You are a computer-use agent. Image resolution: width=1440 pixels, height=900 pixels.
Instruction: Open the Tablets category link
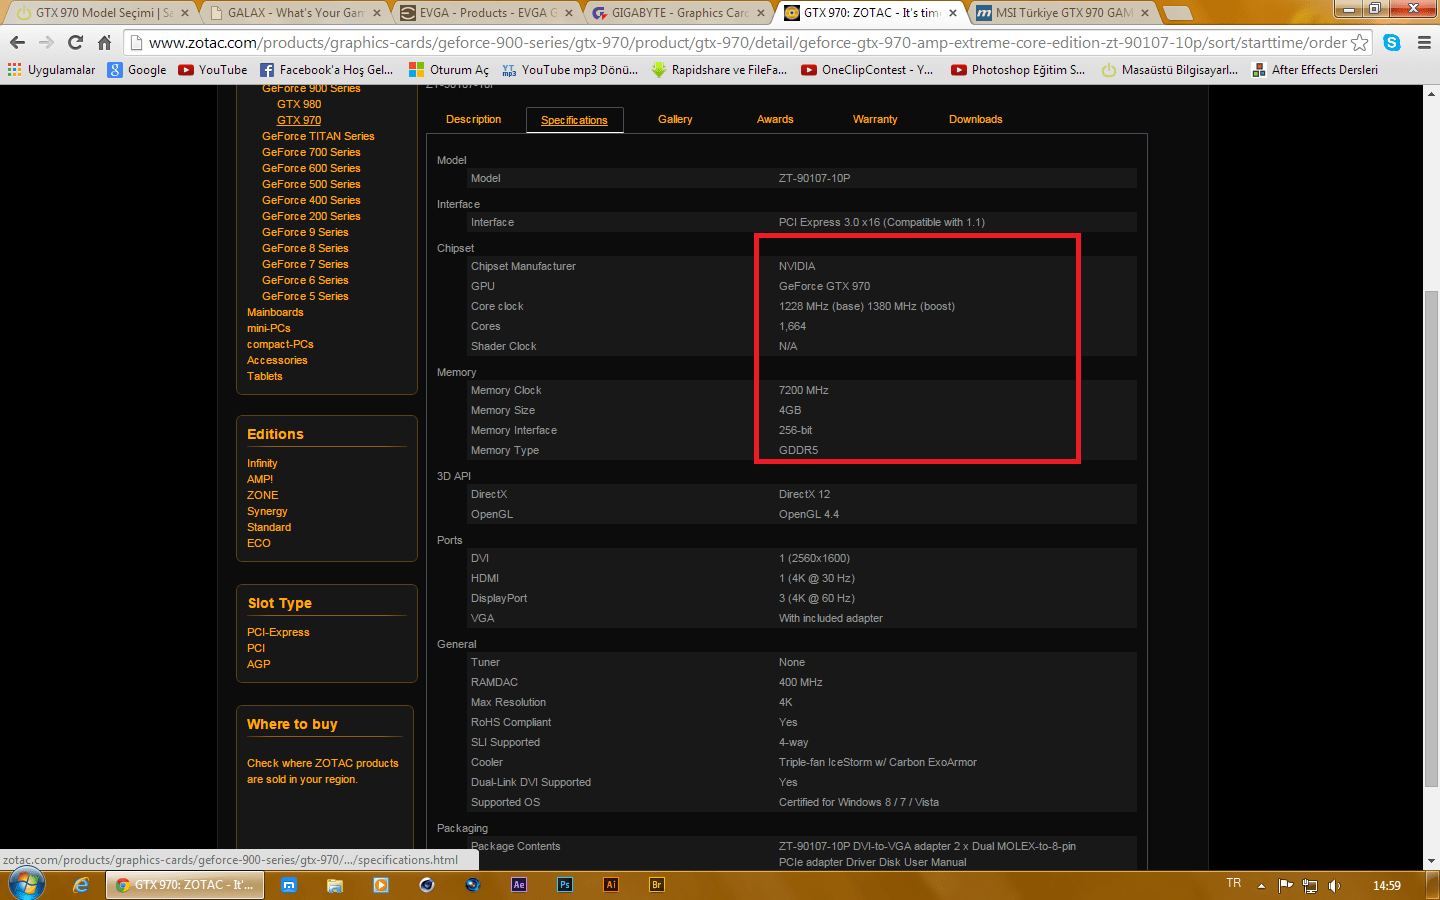(265, 376)
